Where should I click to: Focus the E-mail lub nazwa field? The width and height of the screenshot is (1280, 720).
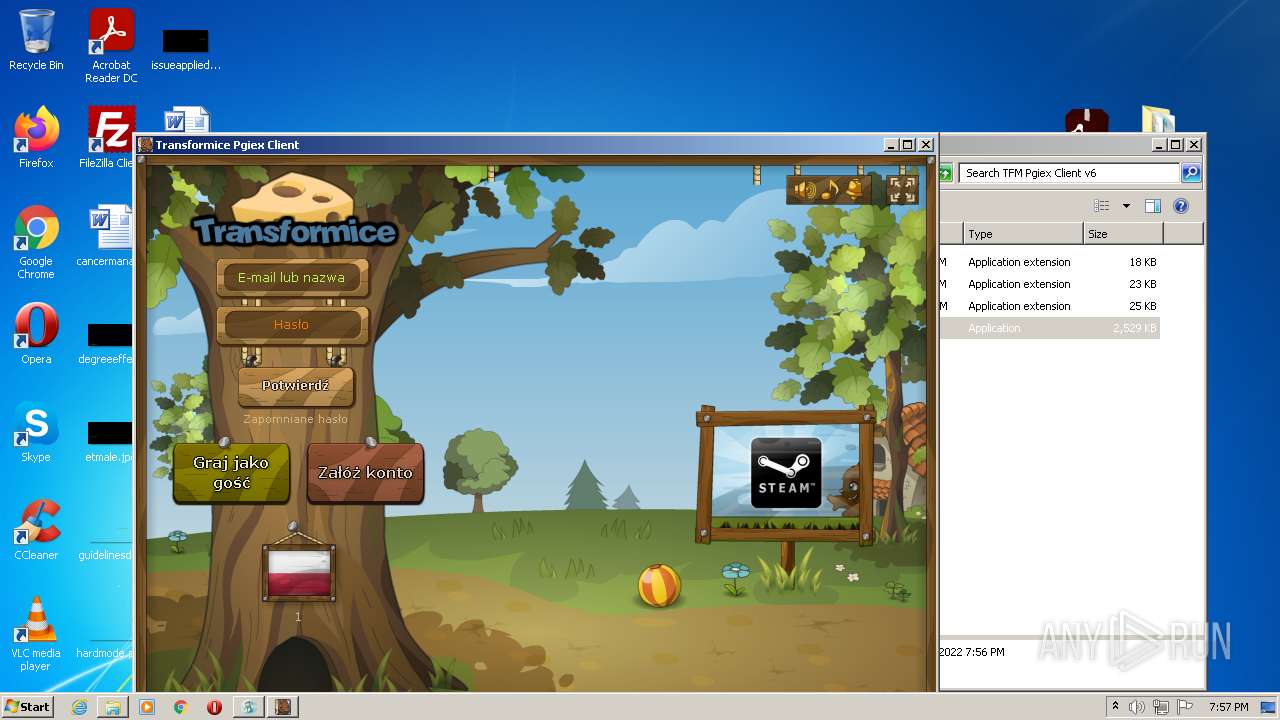pyautogui.click(x=292, y=278)
